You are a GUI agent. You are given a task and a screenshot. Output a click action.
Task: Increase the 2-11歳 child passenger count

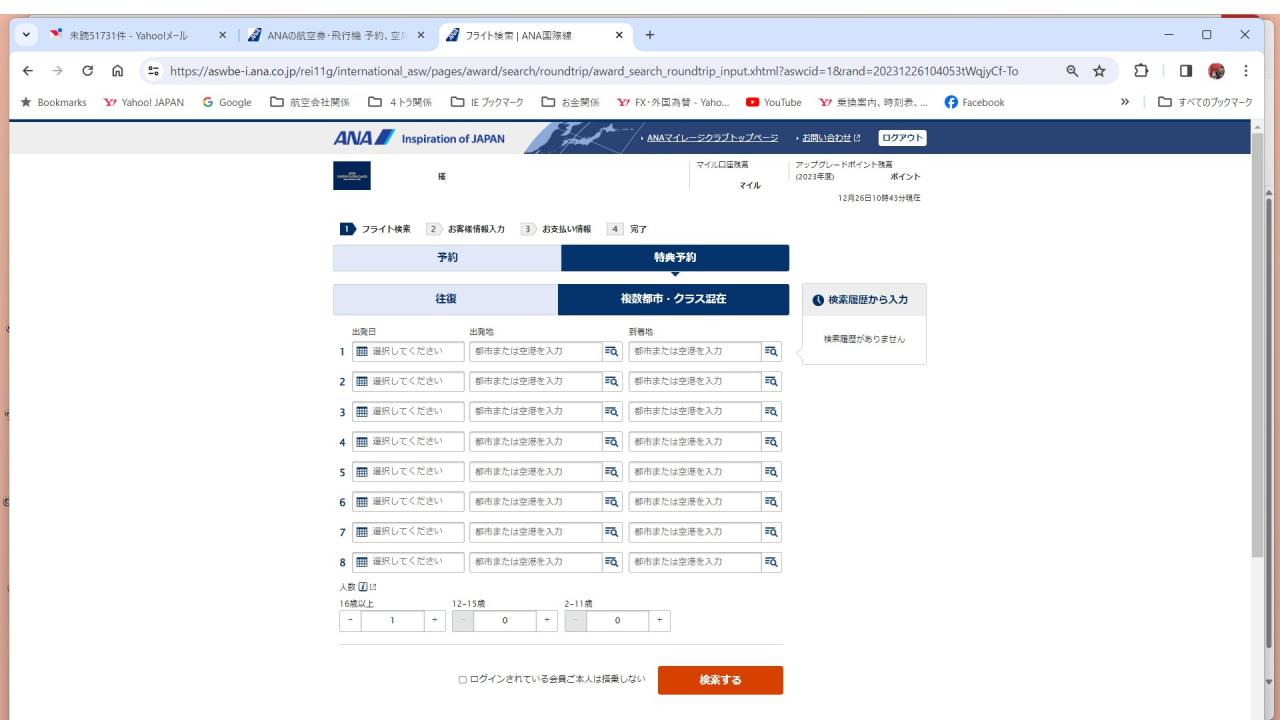(660, 621)
